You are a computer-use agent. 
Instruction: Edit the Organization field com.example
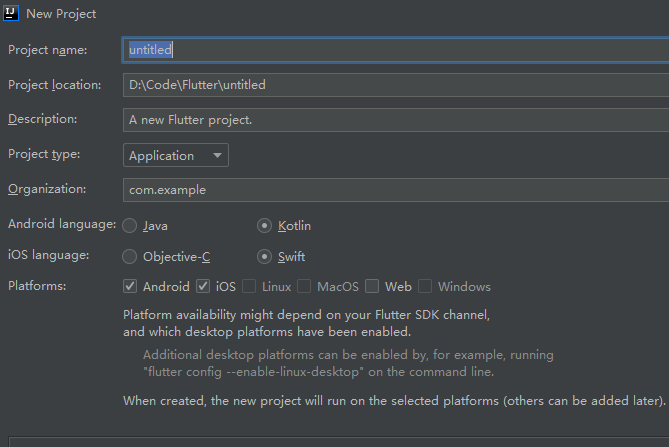(x=396, y=190)
